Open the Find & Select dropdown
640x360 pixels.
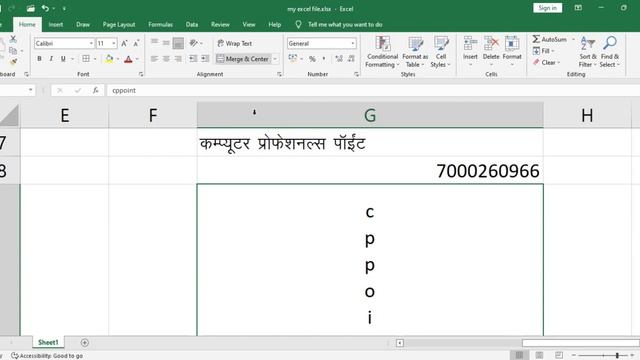click(x=610, y=52)
